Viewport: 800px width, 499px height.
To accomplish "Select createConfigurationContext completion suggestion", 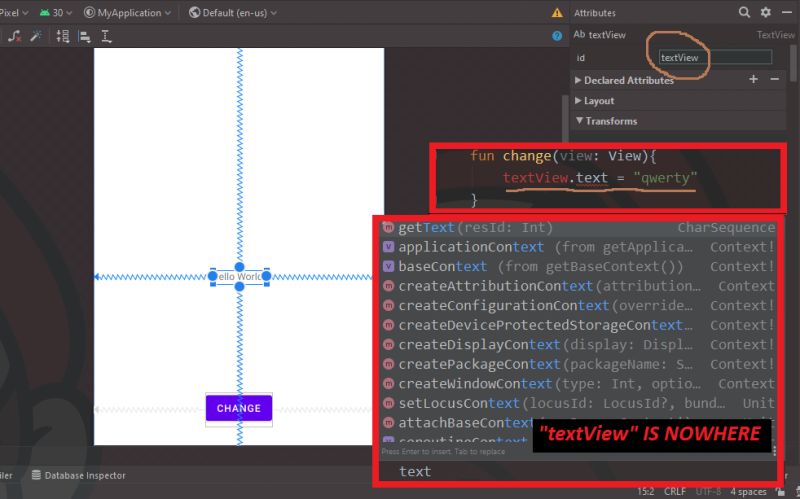I will [x=579, y=305].
